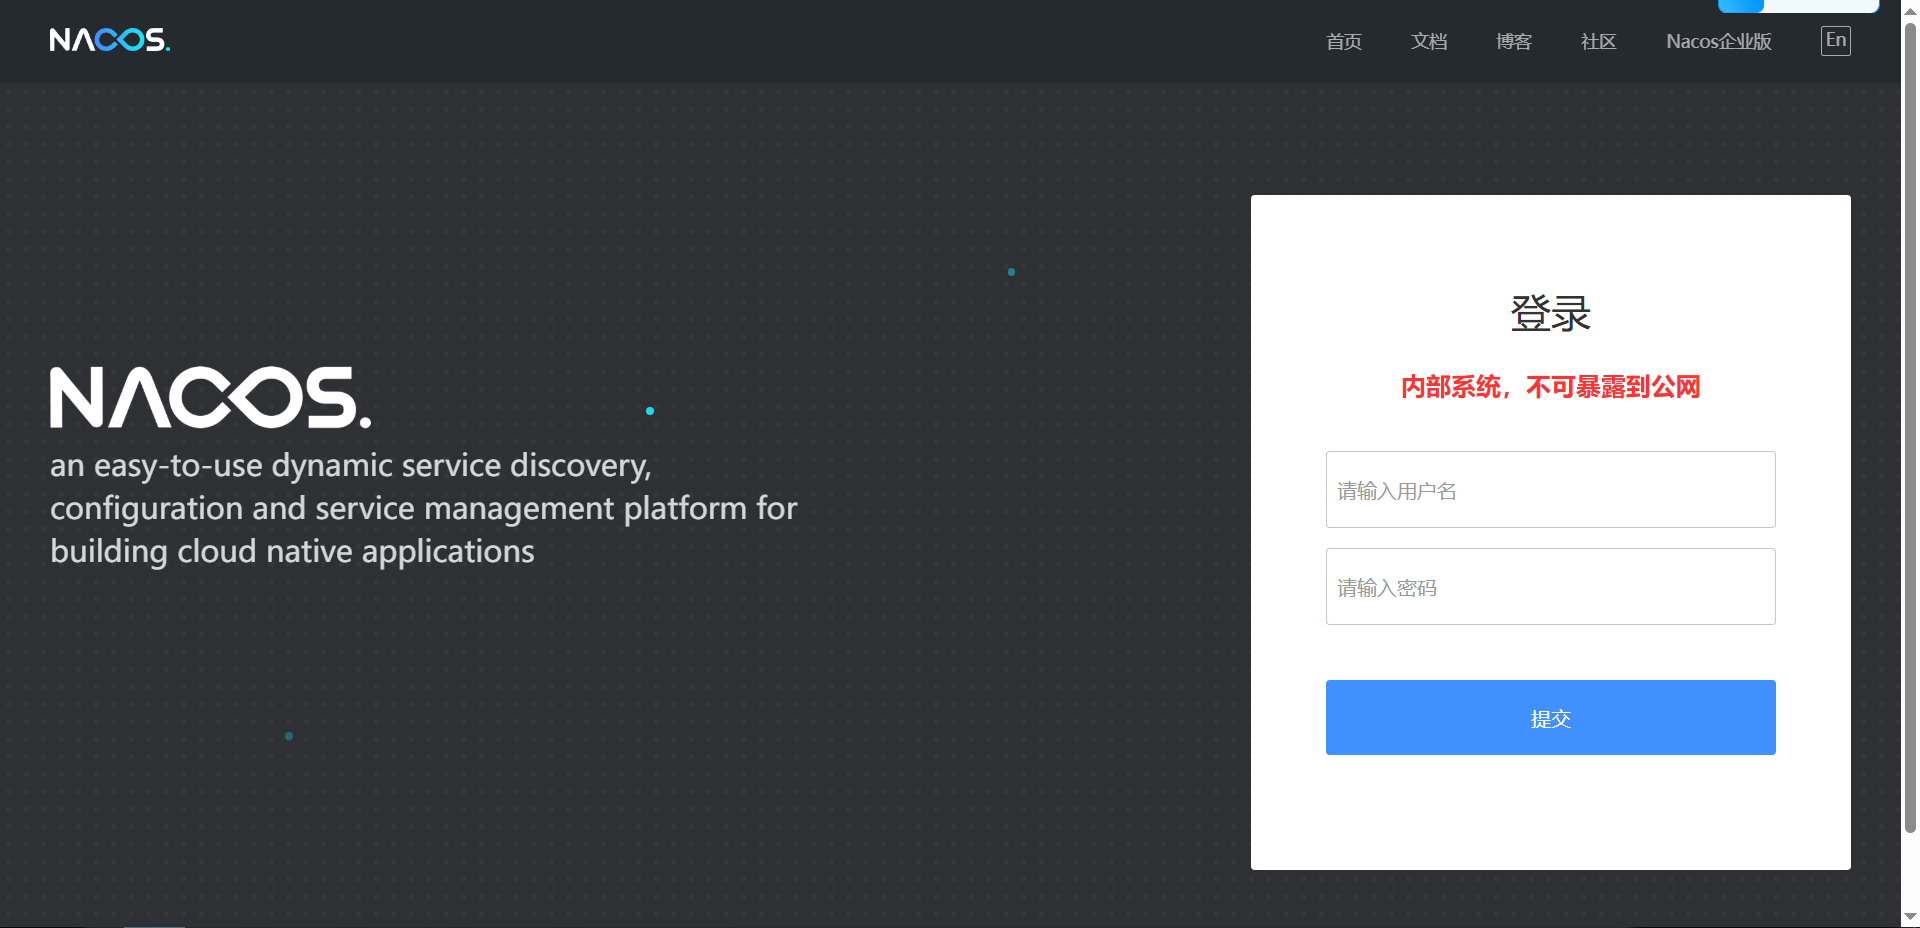
Task: Go to the 博客 page
Action: tap(1513, 42)
